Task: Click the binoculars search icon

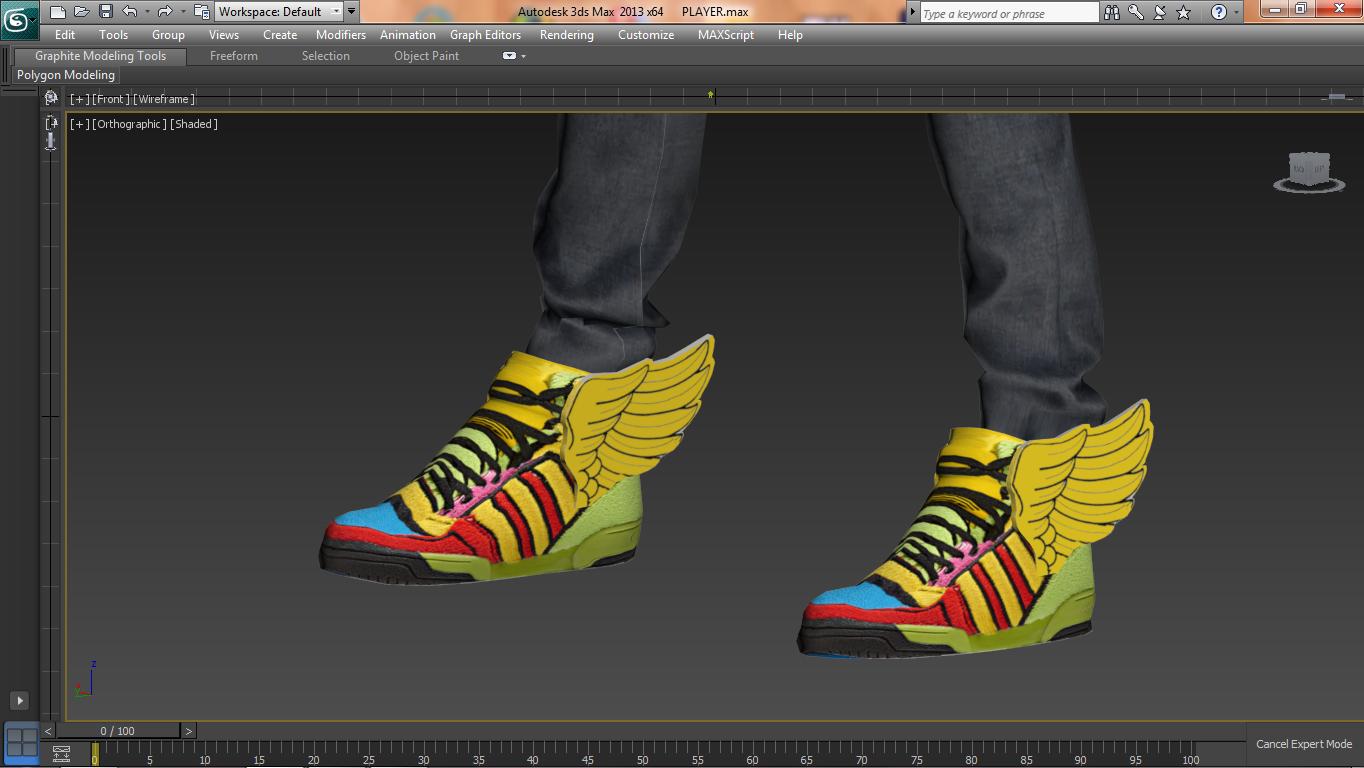Action: click(x=1112, y=12)
